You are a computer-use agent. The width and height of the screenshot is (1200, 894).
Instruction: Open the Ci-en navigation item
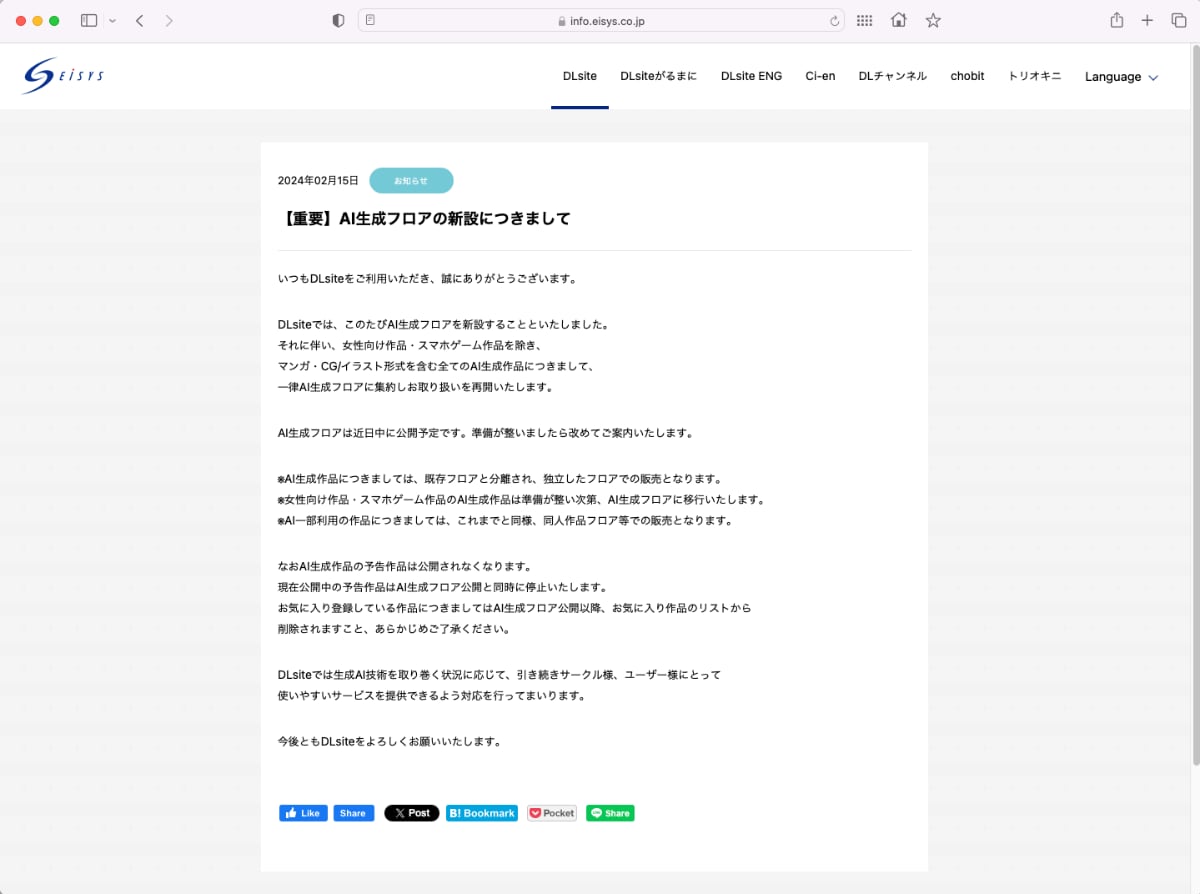point(820,76)
